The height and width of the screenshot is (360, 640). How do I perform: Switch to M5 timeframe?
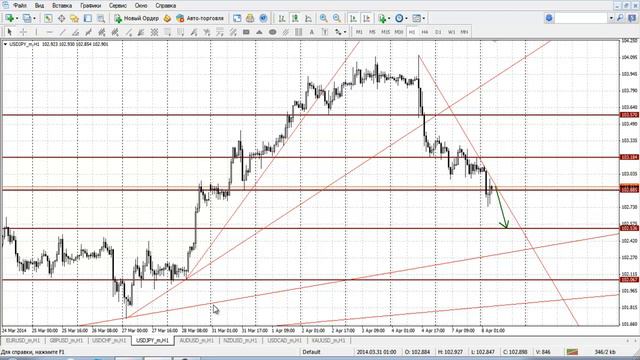[x=372, y=32]
